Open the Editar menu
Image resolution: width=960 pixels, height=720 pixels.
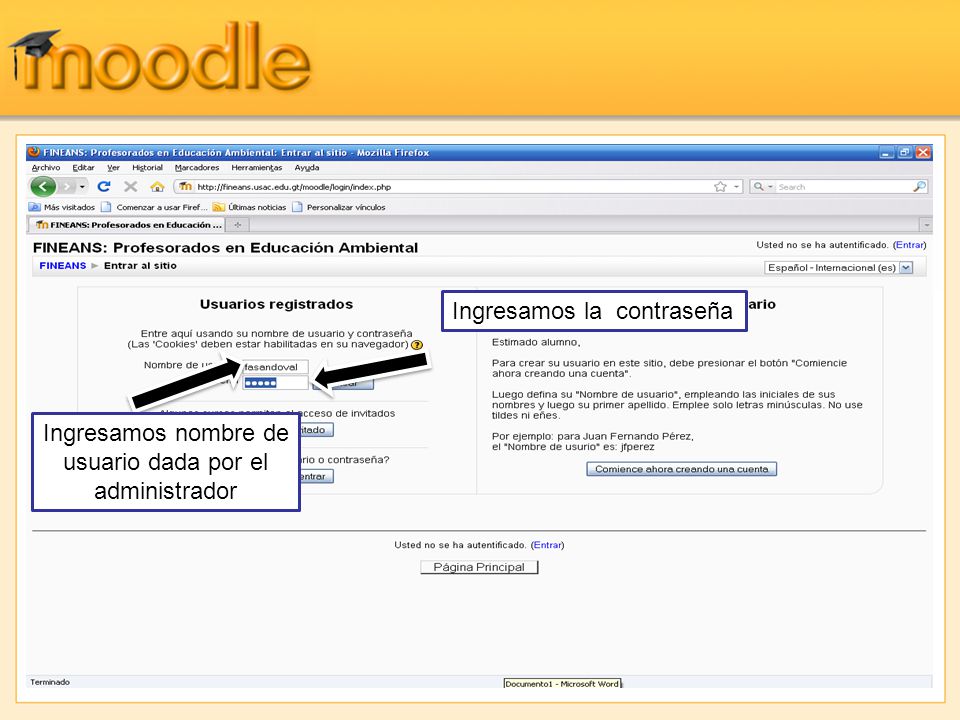83,168
